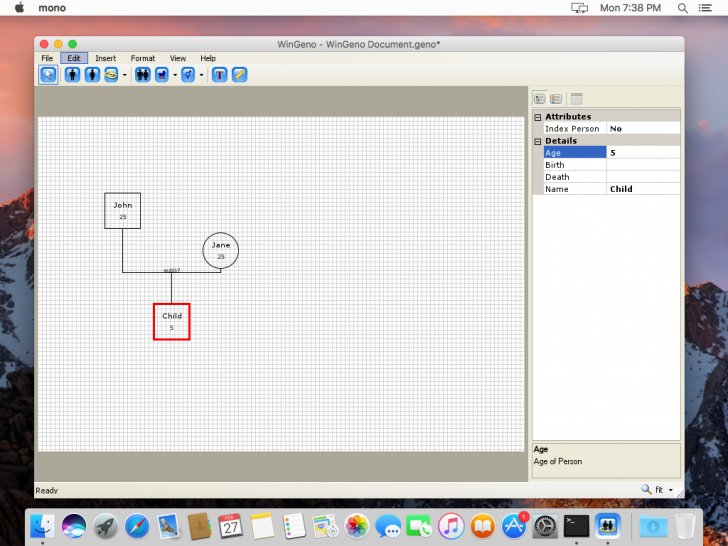Viewport: 728px width, 546px height.
Task: Open Terminal from the Dock
Action: (577, 526)
